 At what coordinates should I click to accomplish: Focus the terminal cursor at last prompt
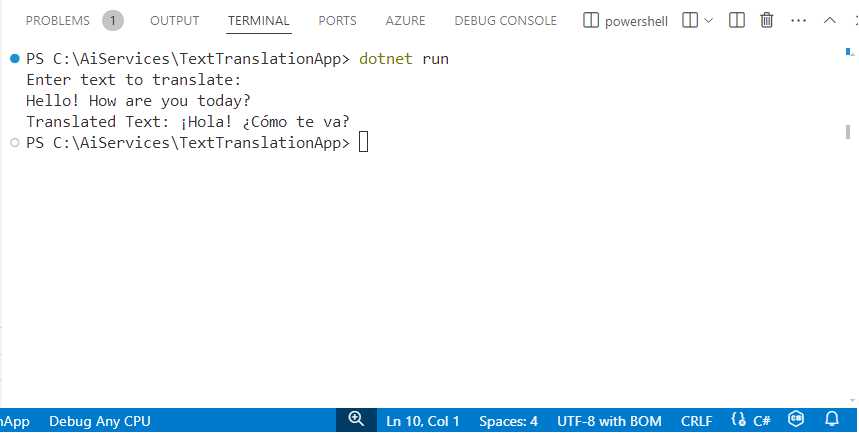click(363, 143)
